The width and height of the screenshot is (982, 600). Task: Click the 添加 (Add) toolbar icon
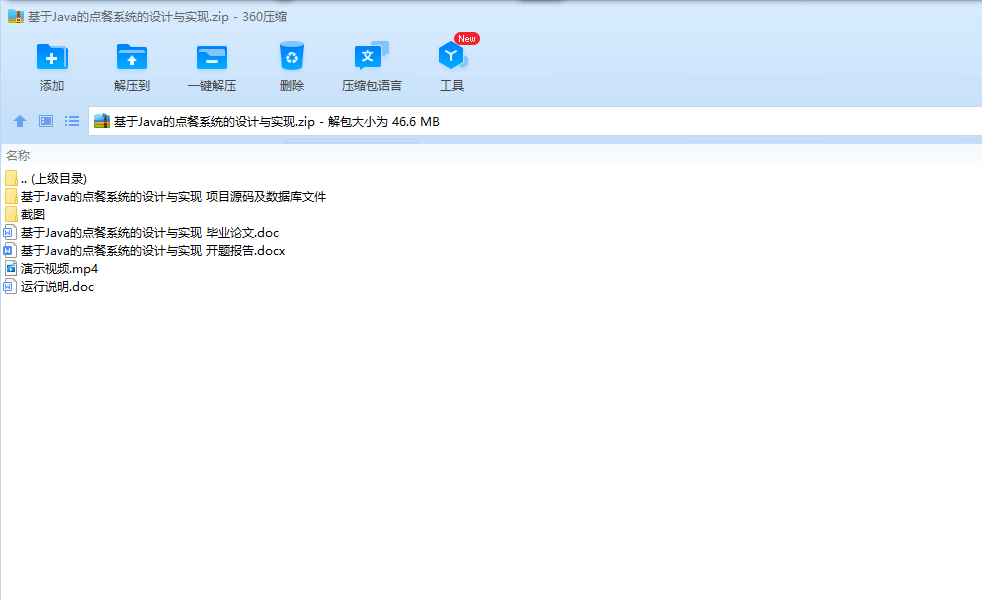52,57
